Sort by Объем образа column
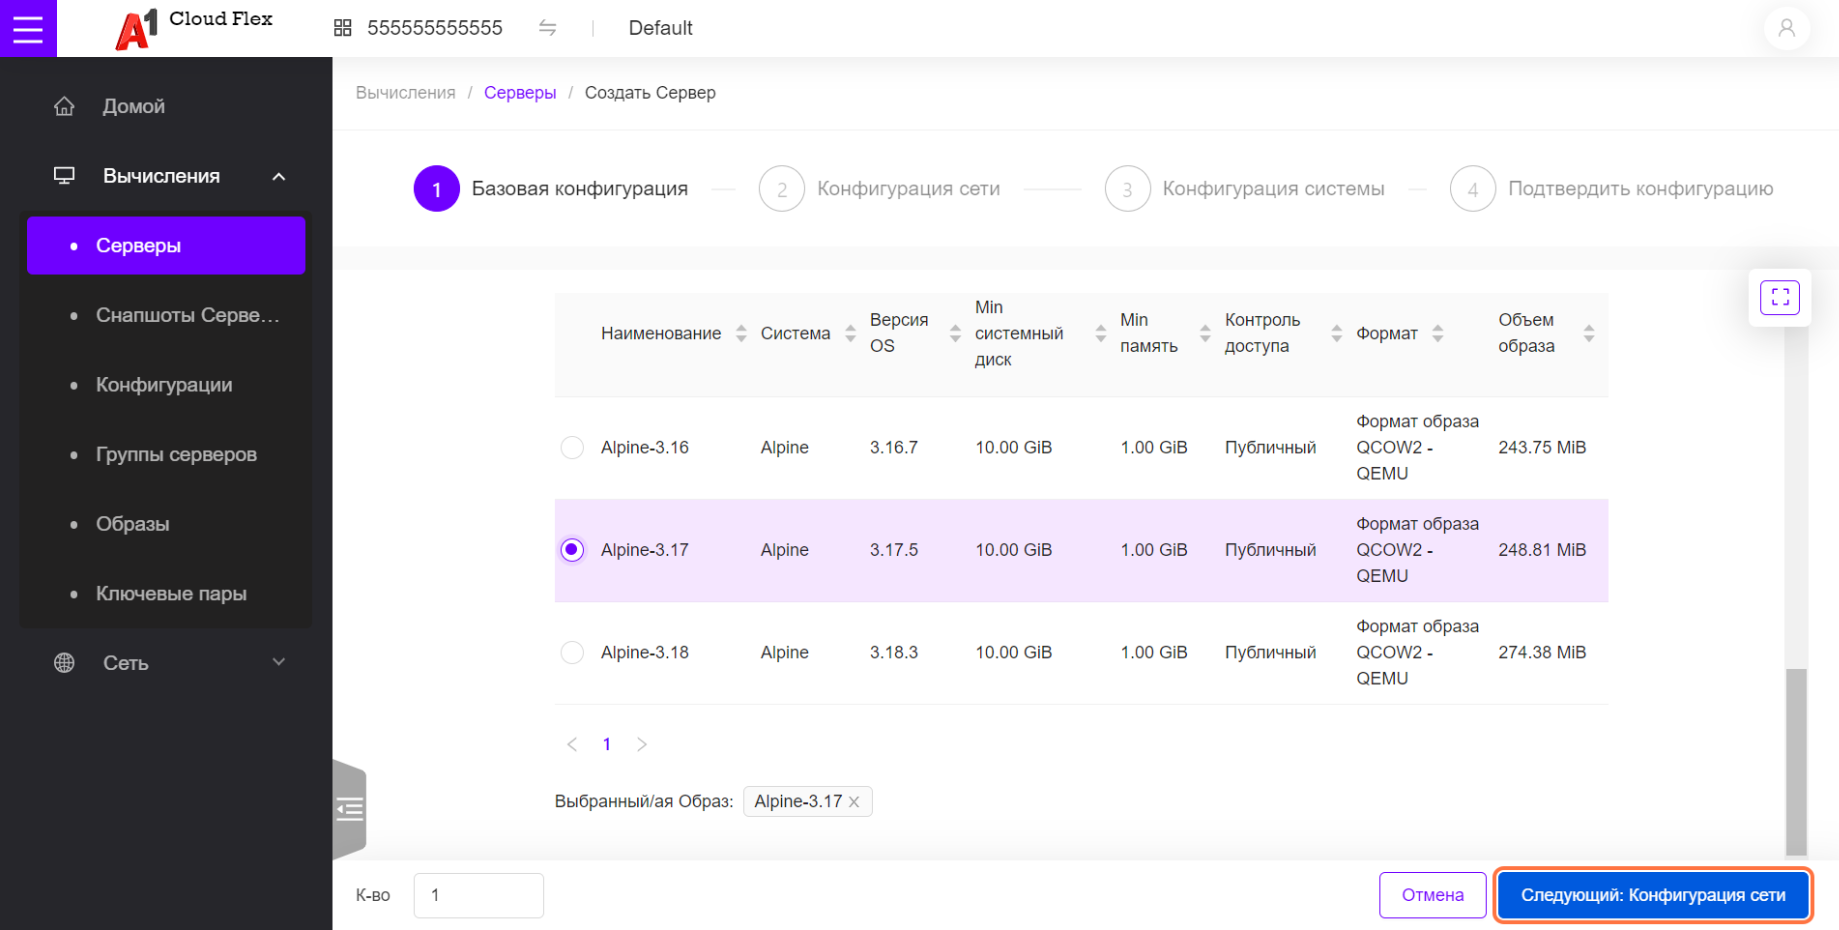1839x930 pixels. [1588, 333]
